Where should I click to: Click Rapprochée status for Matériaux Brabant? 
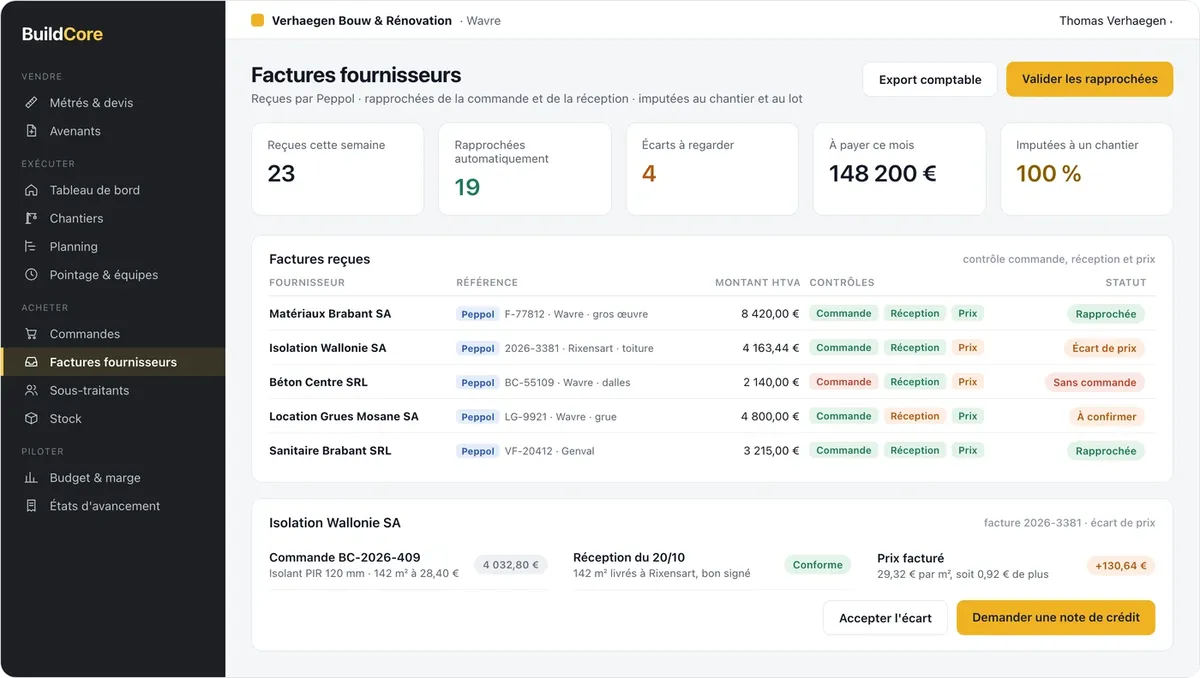(x=1106, y=314)
